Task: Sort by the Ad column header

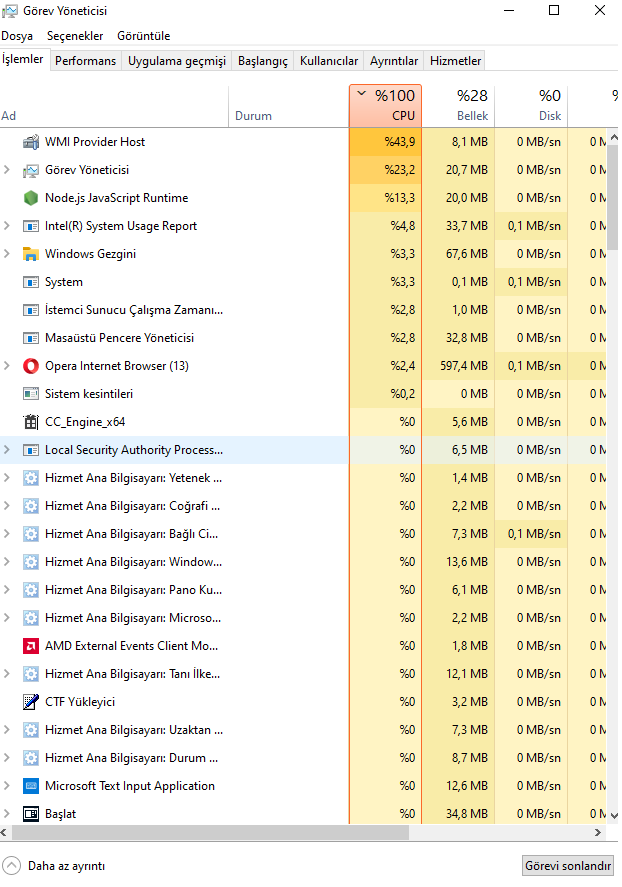Action: coord(114,106)
